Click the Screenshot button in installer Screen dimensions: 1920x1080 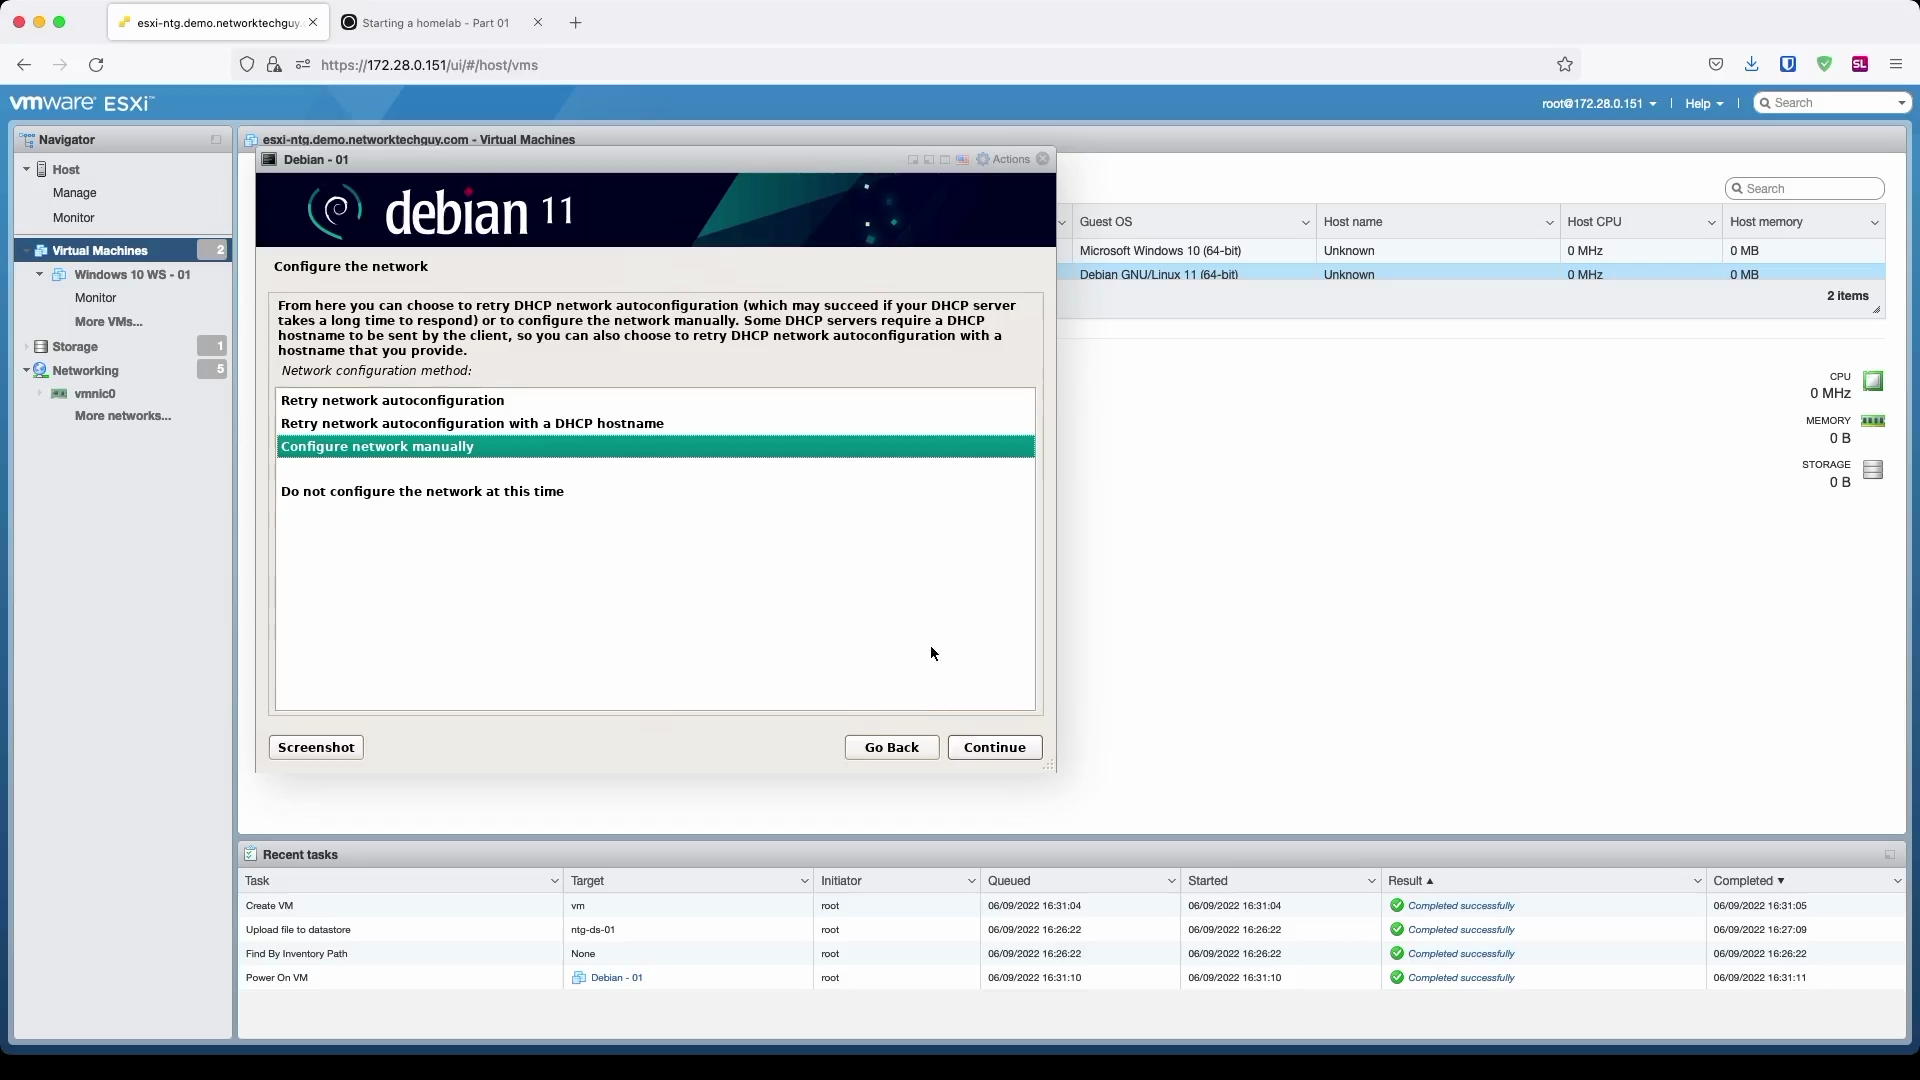tap(316, 748)
